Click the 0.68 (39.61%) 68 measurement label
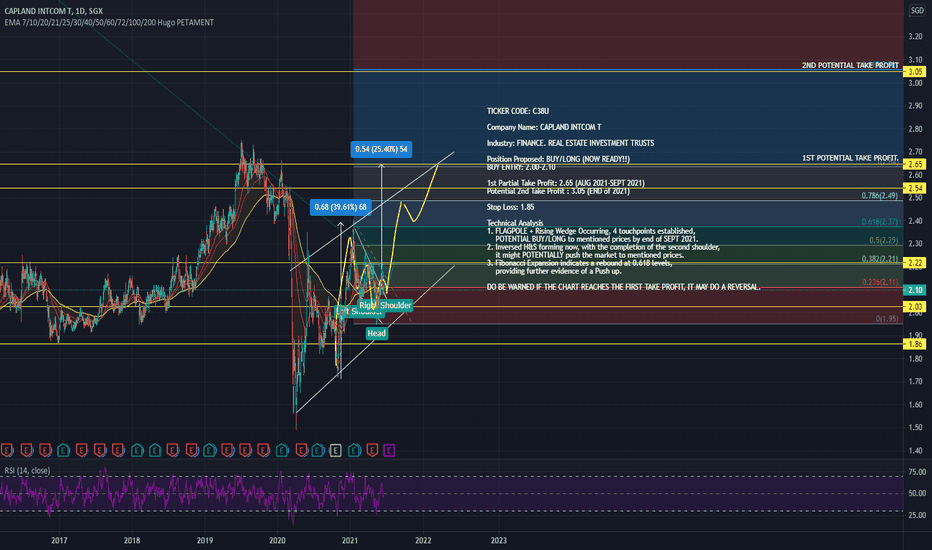Screen dimensions: 932x550 pos(341,207)
